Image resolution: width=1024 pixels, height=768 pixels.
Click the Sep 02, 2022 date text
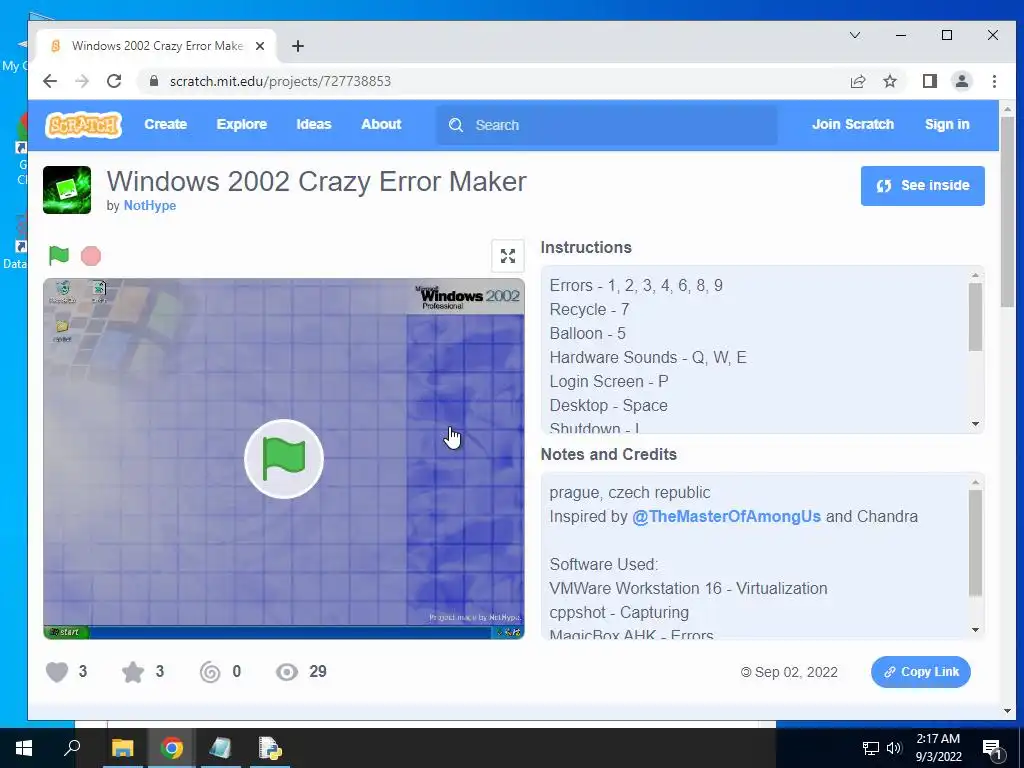click(796, 672)
